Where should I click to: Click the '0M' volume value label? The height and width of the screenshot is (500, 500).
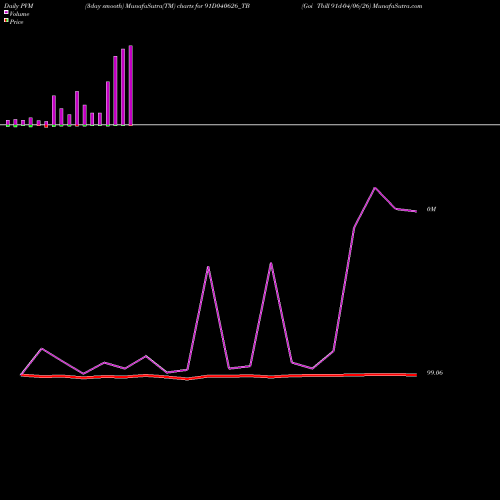click(x=431, y=209)
